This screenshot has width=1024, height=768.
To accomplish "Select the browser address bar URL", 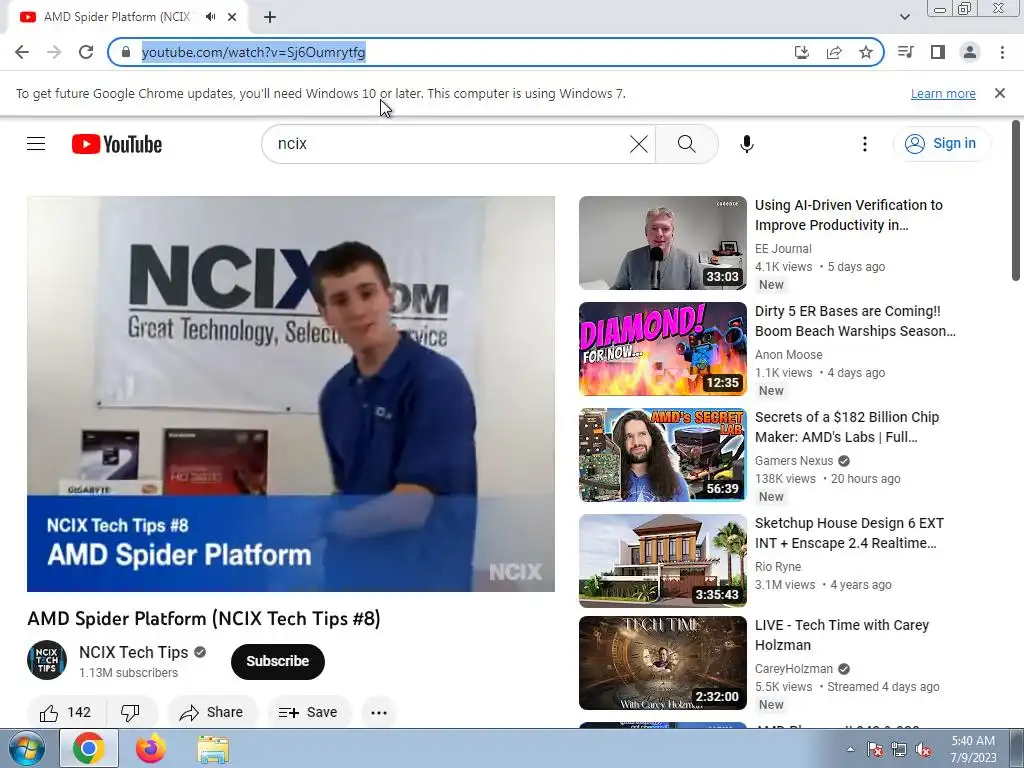I will coord(253,52).
